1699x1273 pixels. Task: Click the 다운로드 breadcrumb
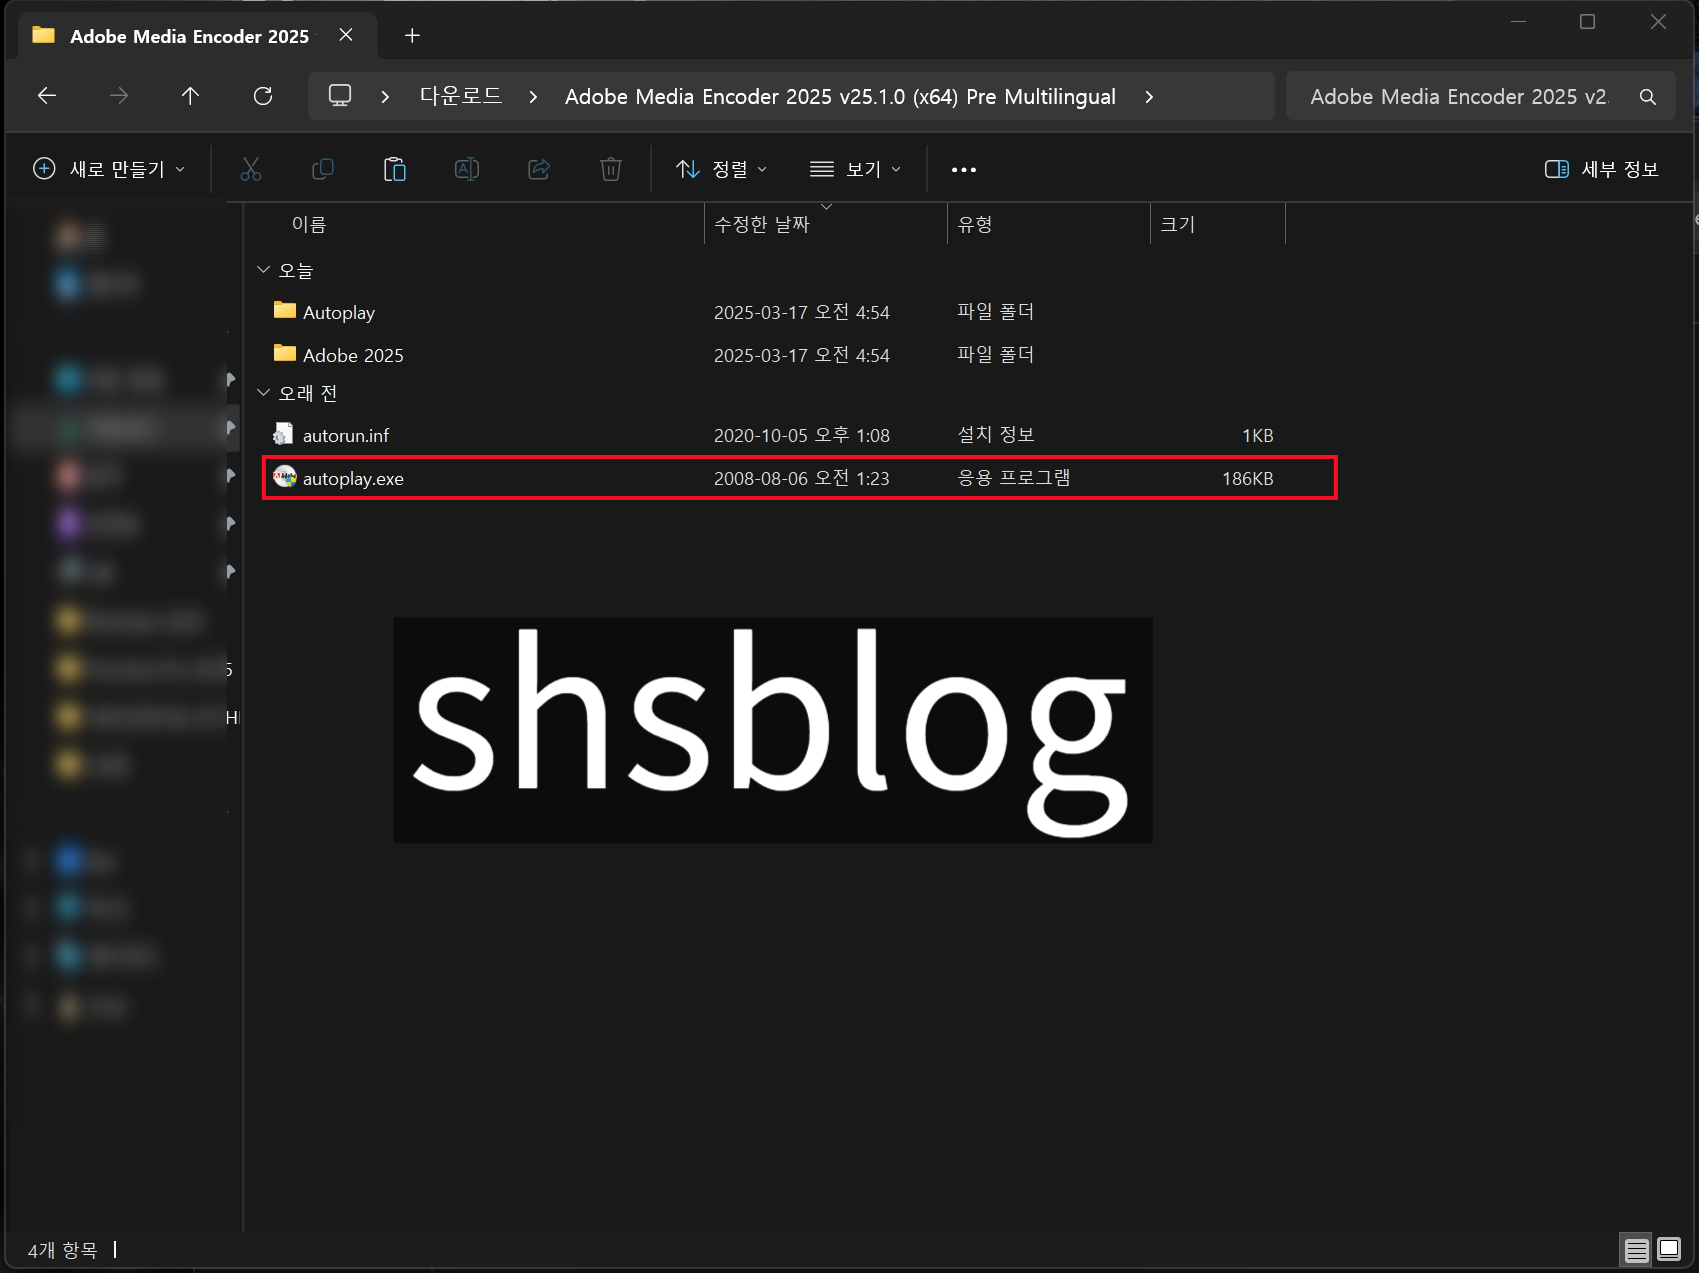tap(461, 96)
